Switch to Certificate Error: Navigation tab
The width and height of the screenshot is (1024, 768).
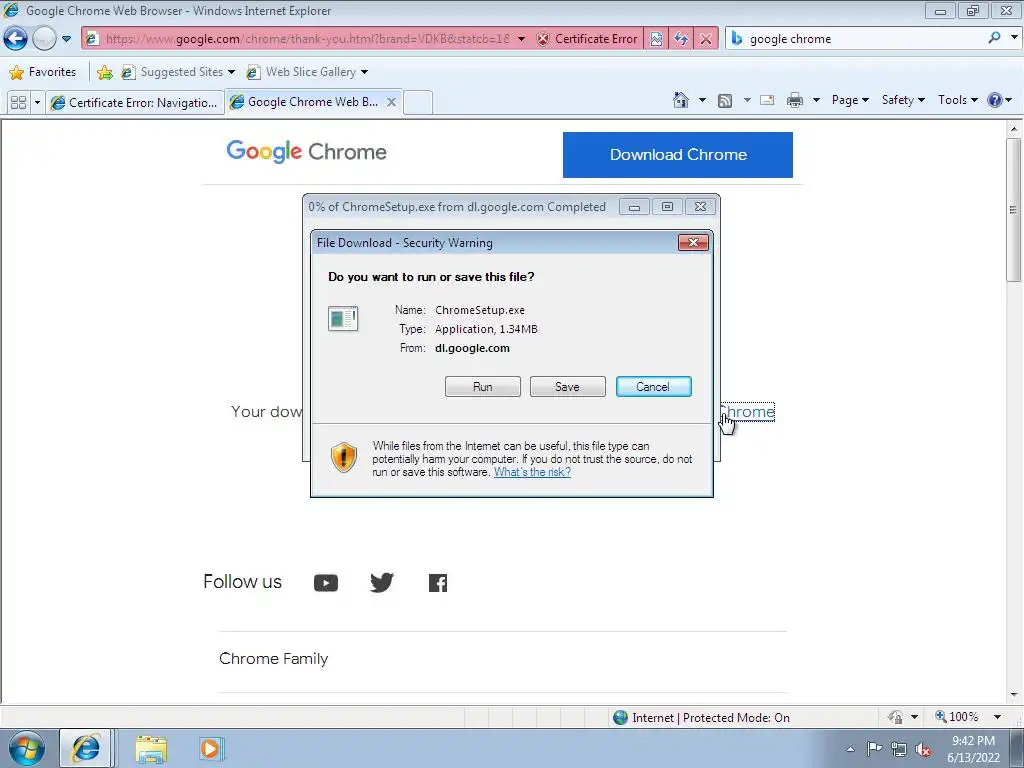pos(135,103)
